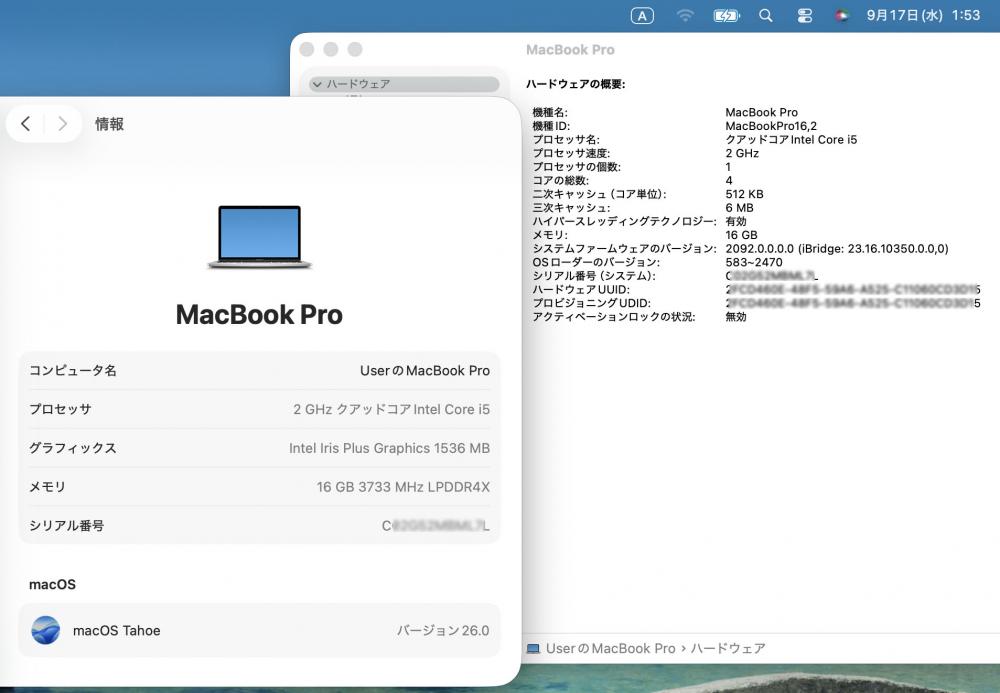Select the プロセッサ速度 value 2 GHz
The image size is (1000, 693).
point(742,154)
